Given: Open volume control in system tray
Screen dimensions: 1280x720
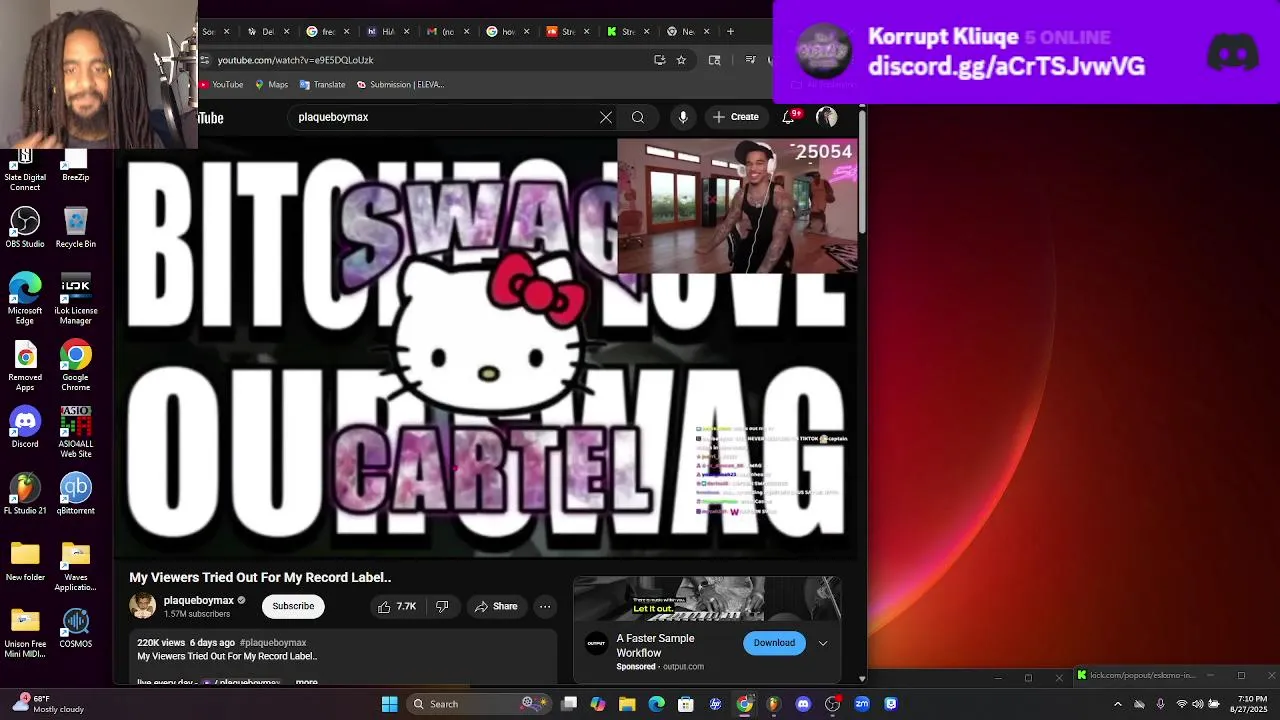Looking at the screenshot, I should 1197,704.
